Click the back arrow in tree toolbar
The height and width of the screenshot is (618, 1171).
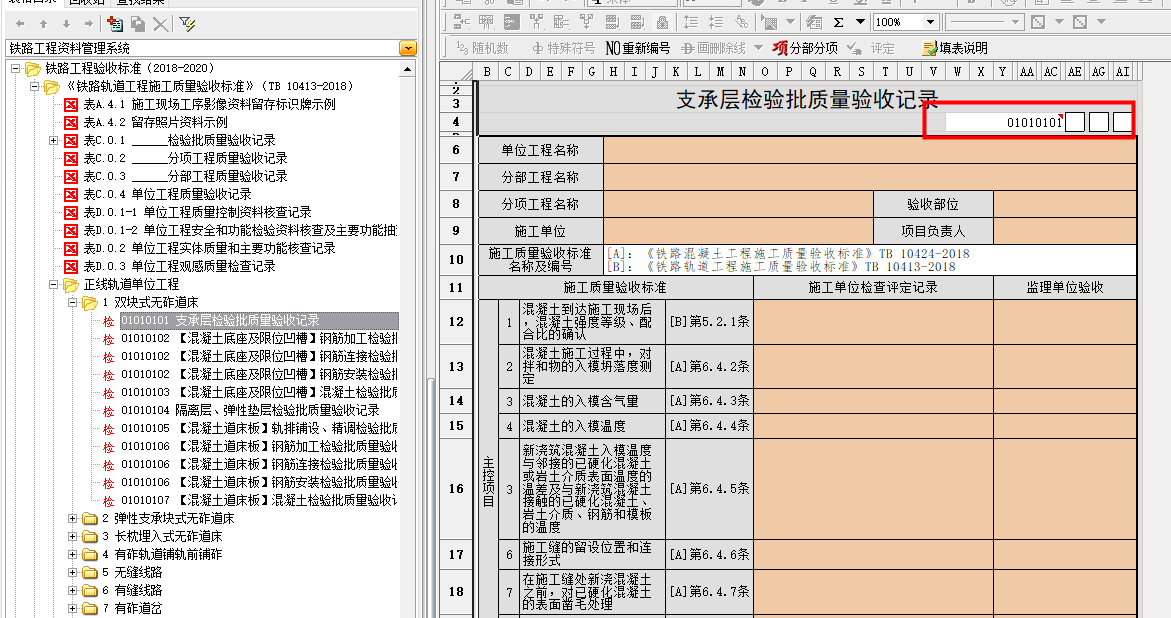pos(20,25)
